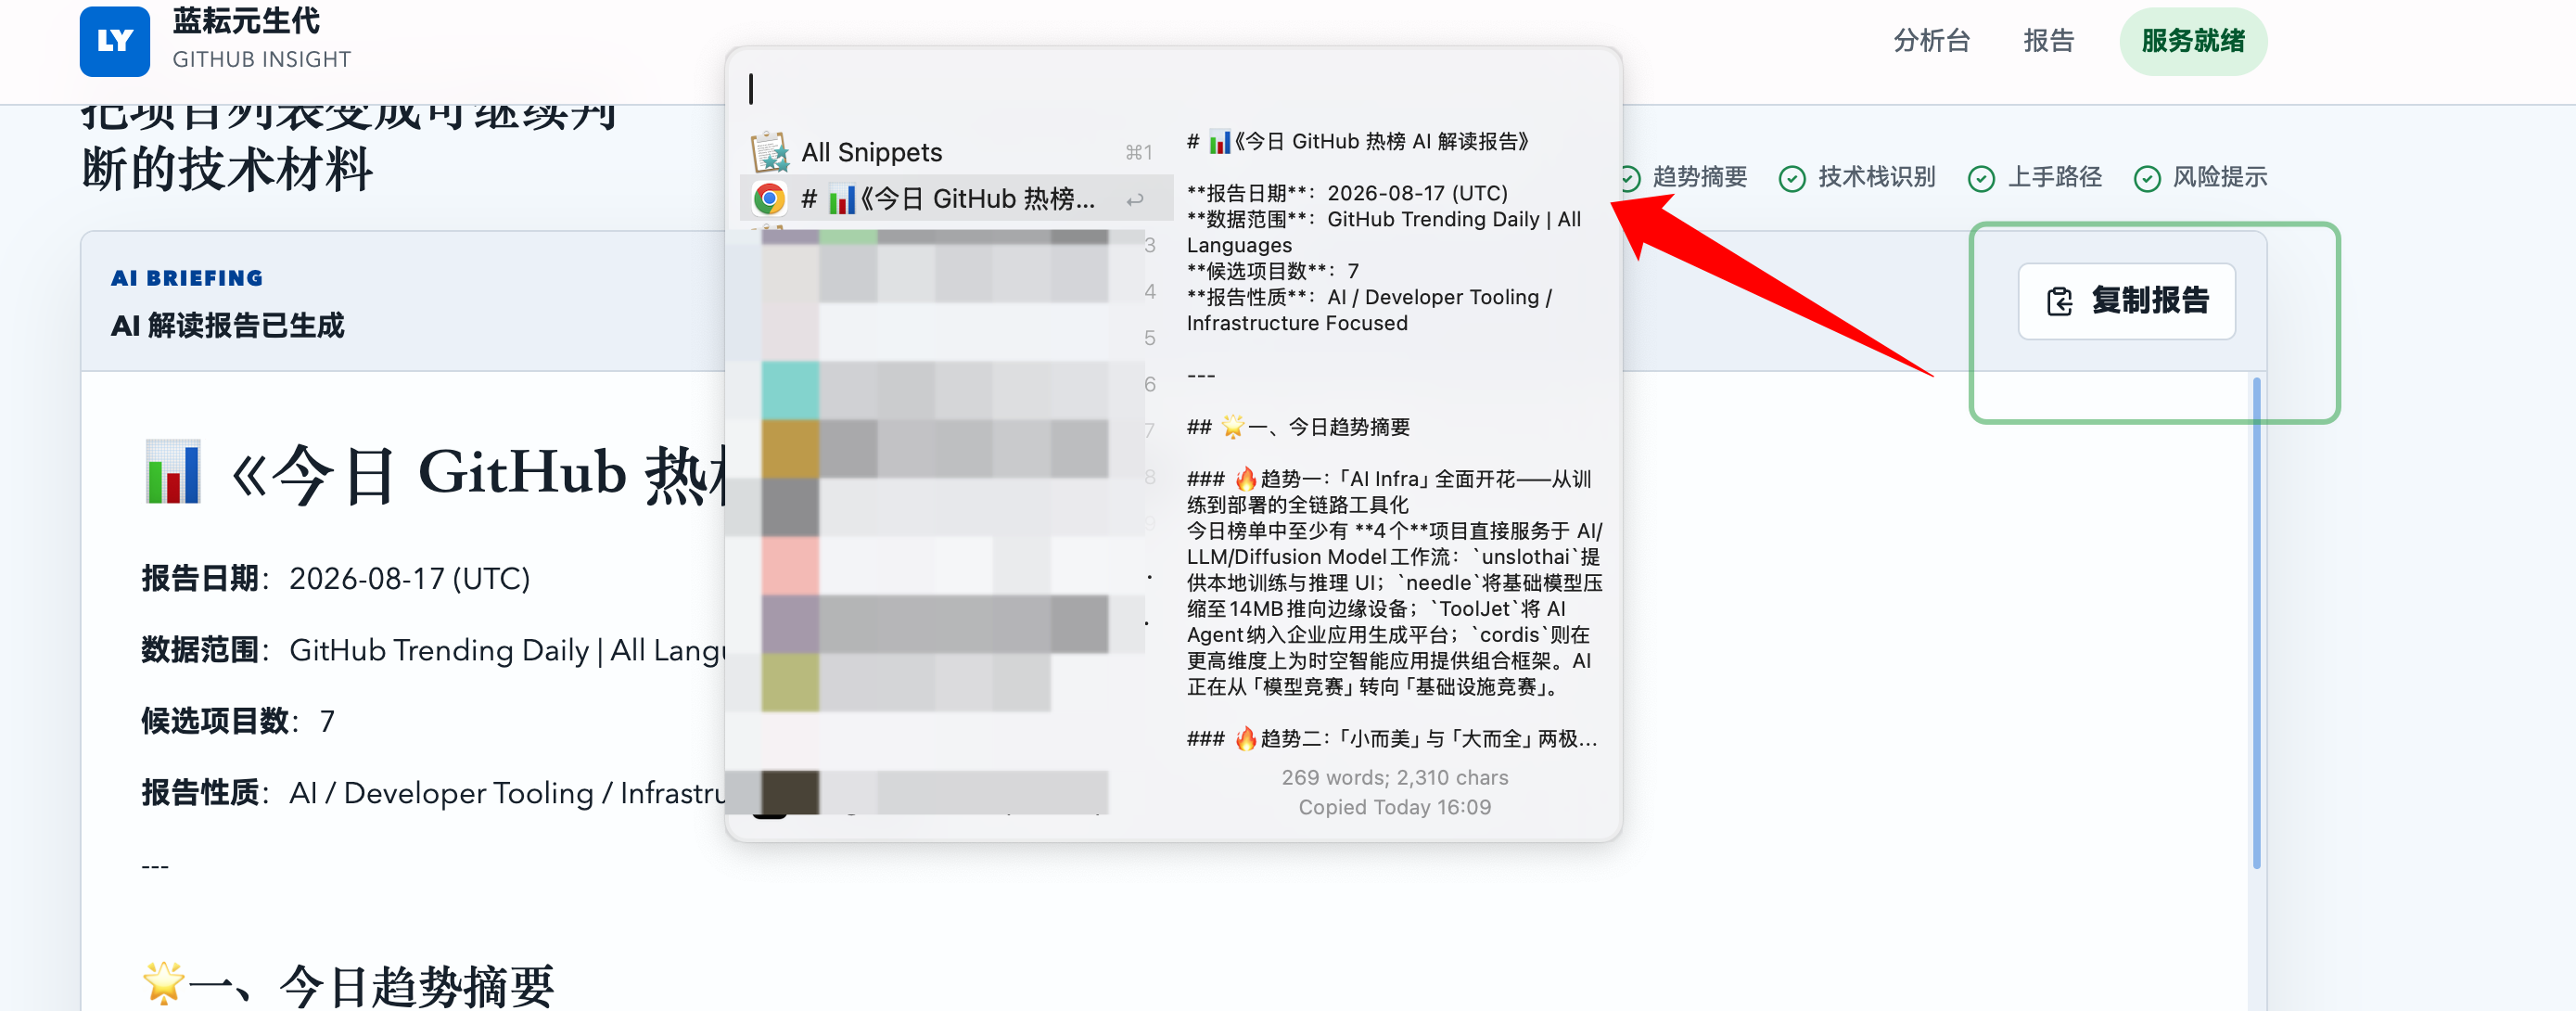This screenshot has width=2576, height=1011.
Task: Open the 分析台 navigation link
Action: (1931, 41)
